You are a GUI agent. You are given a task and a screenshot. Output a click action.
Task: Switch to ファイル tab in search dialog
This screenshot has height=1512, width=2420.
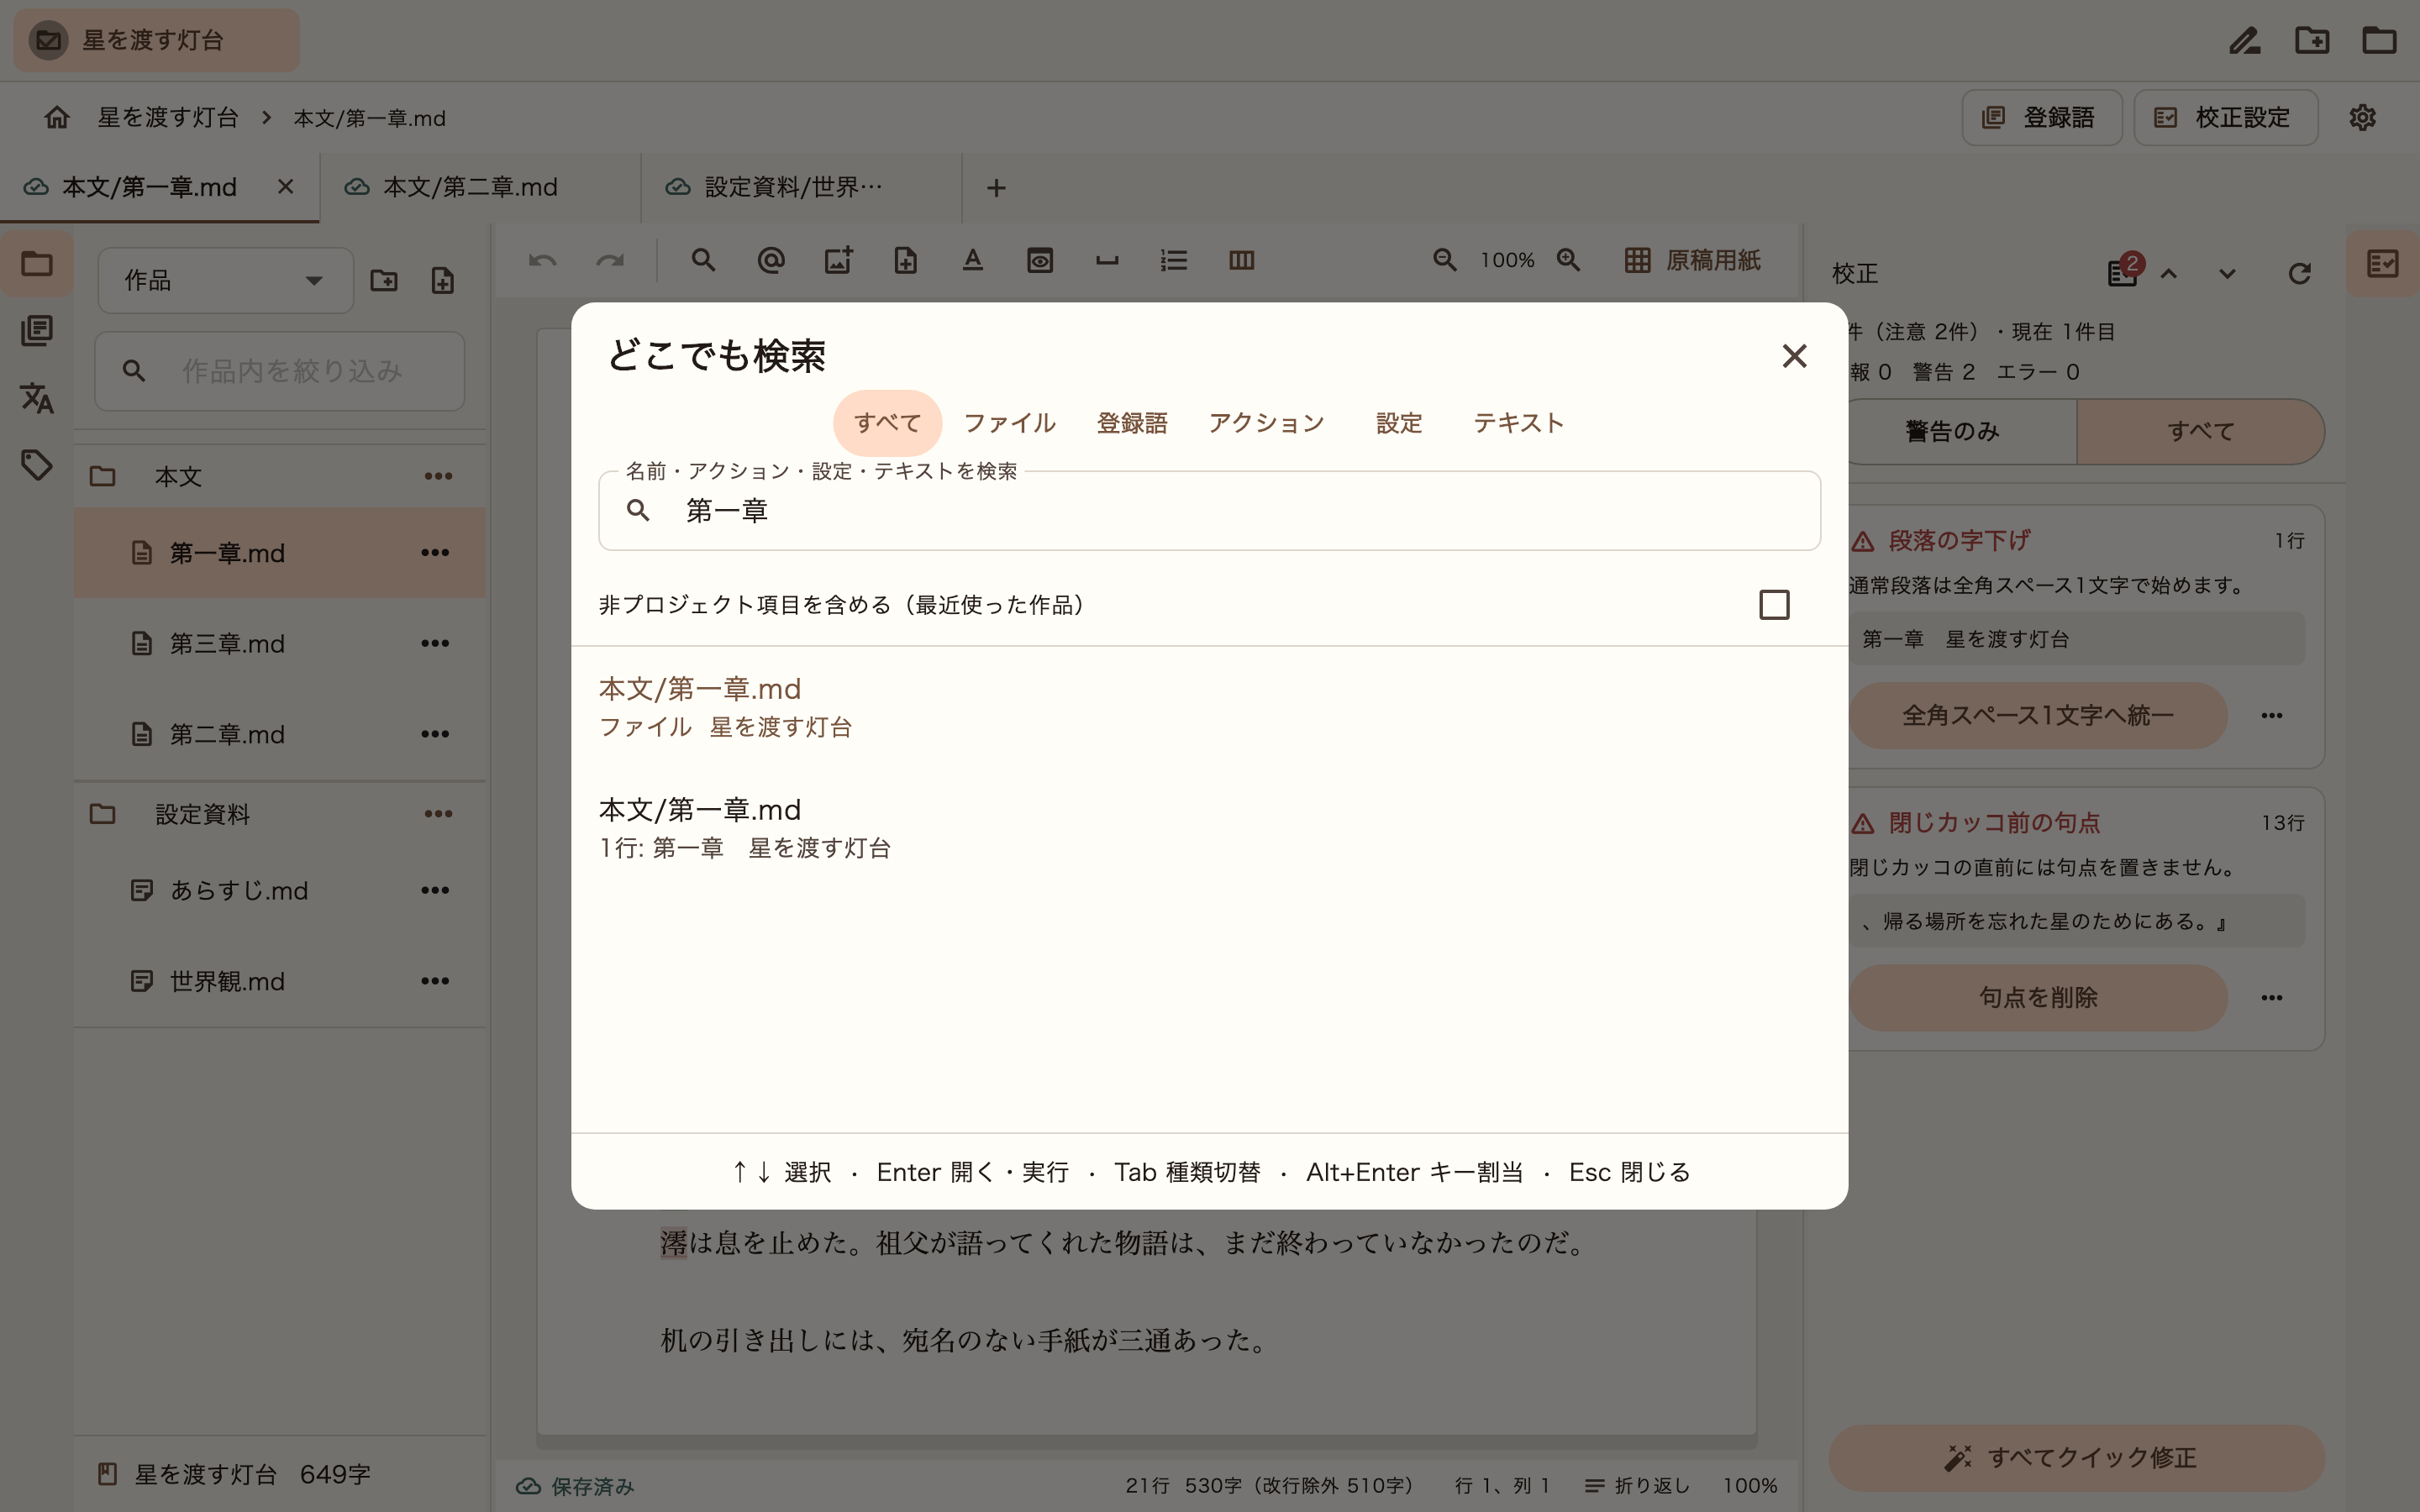pyautogui.click(x=1009, y=423)
